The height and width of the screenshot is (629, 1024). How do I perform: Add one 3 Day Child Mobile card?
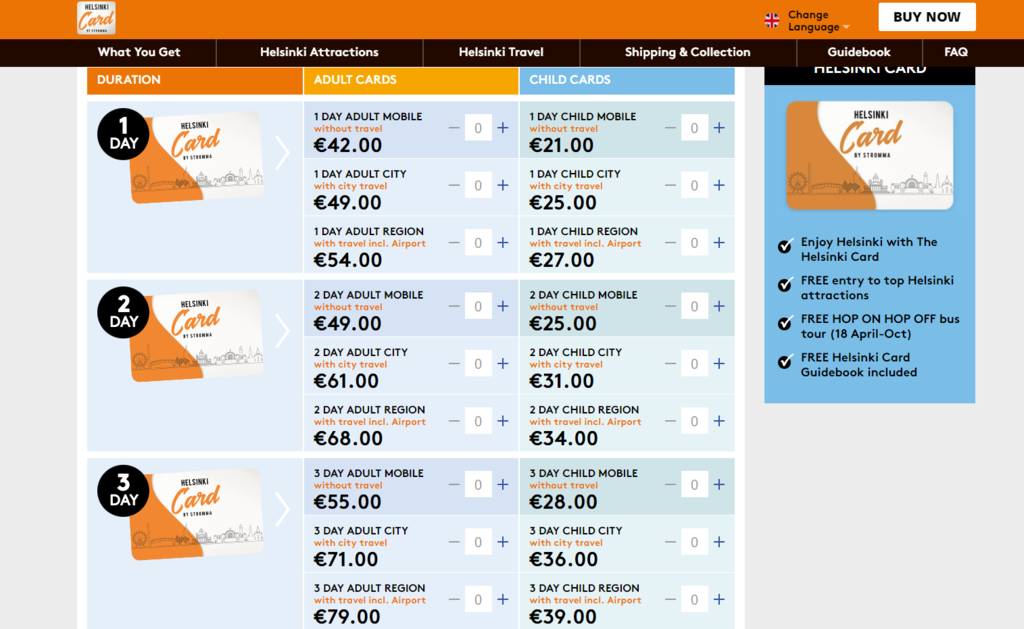[x=719, y=485]
